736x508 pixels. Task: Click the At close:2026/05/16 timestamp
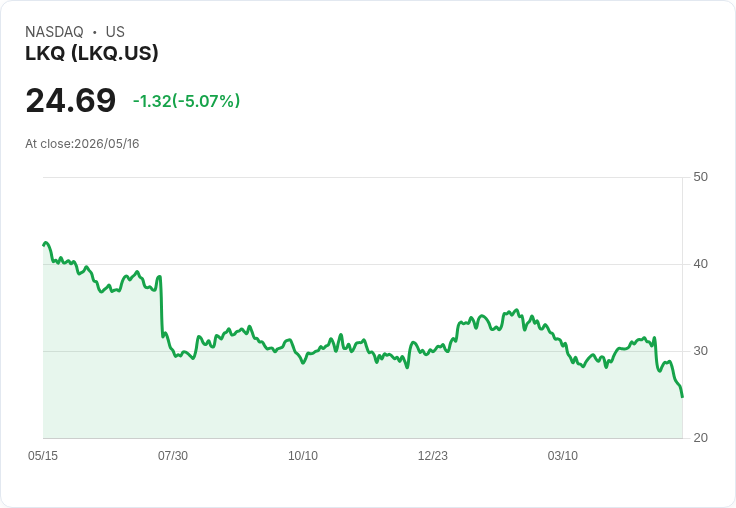82,144
